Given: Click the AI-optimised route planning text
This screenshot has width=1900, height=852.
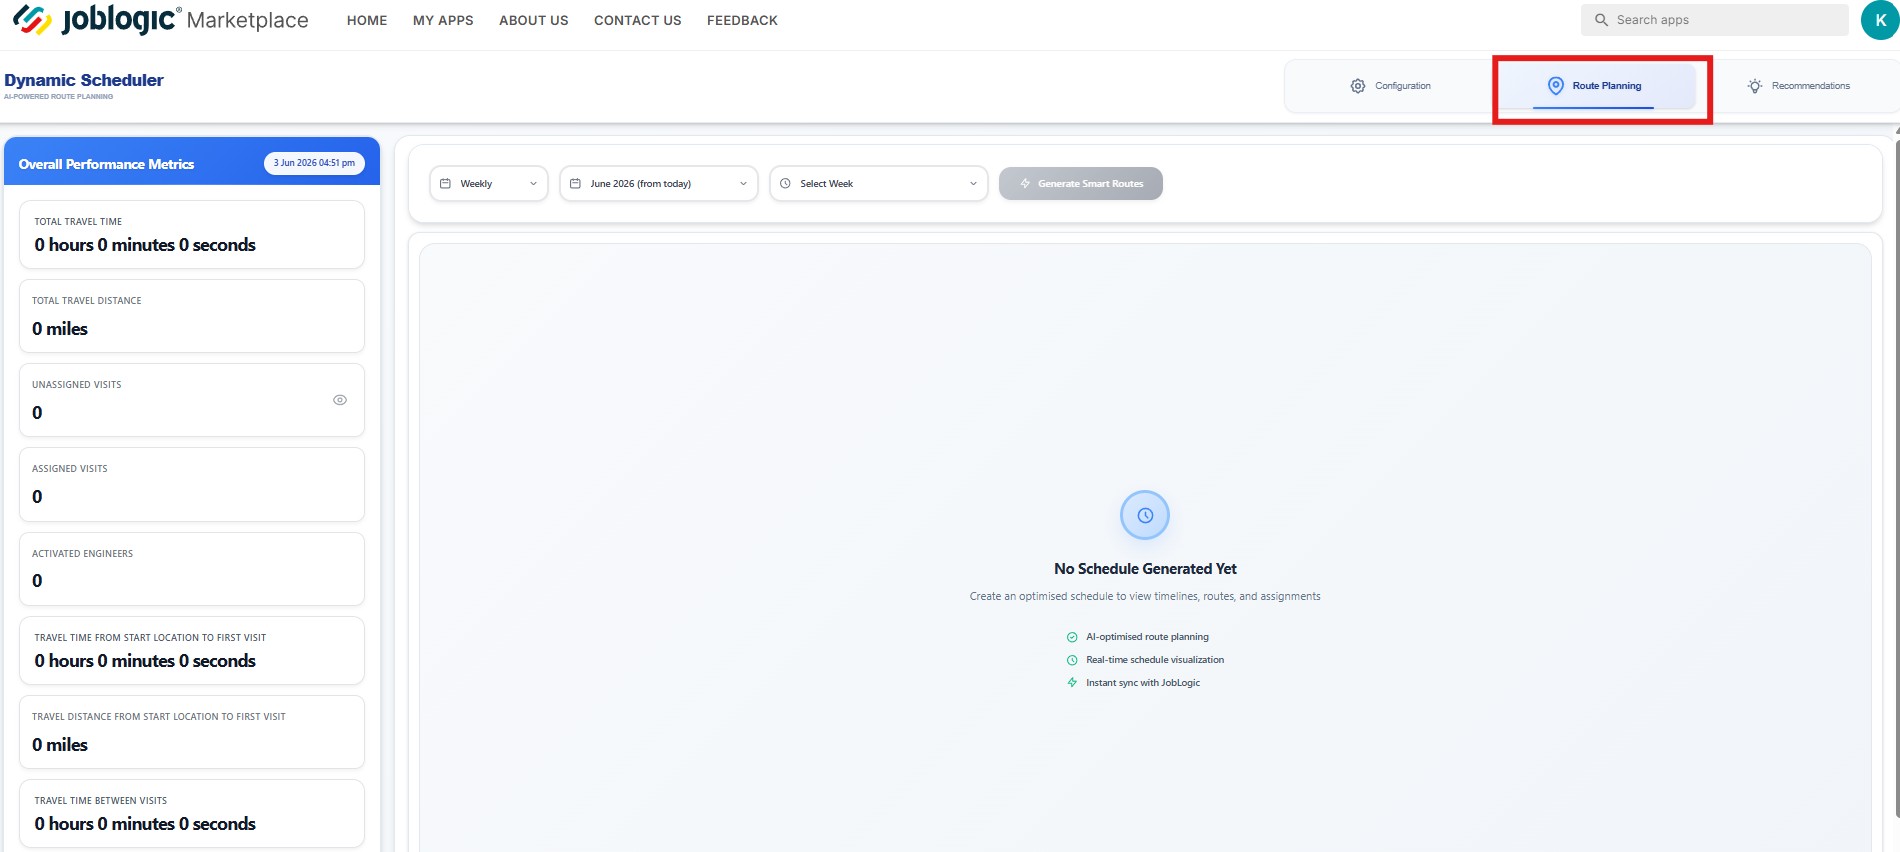Looking at the screenshot, I should (1147, 637).
